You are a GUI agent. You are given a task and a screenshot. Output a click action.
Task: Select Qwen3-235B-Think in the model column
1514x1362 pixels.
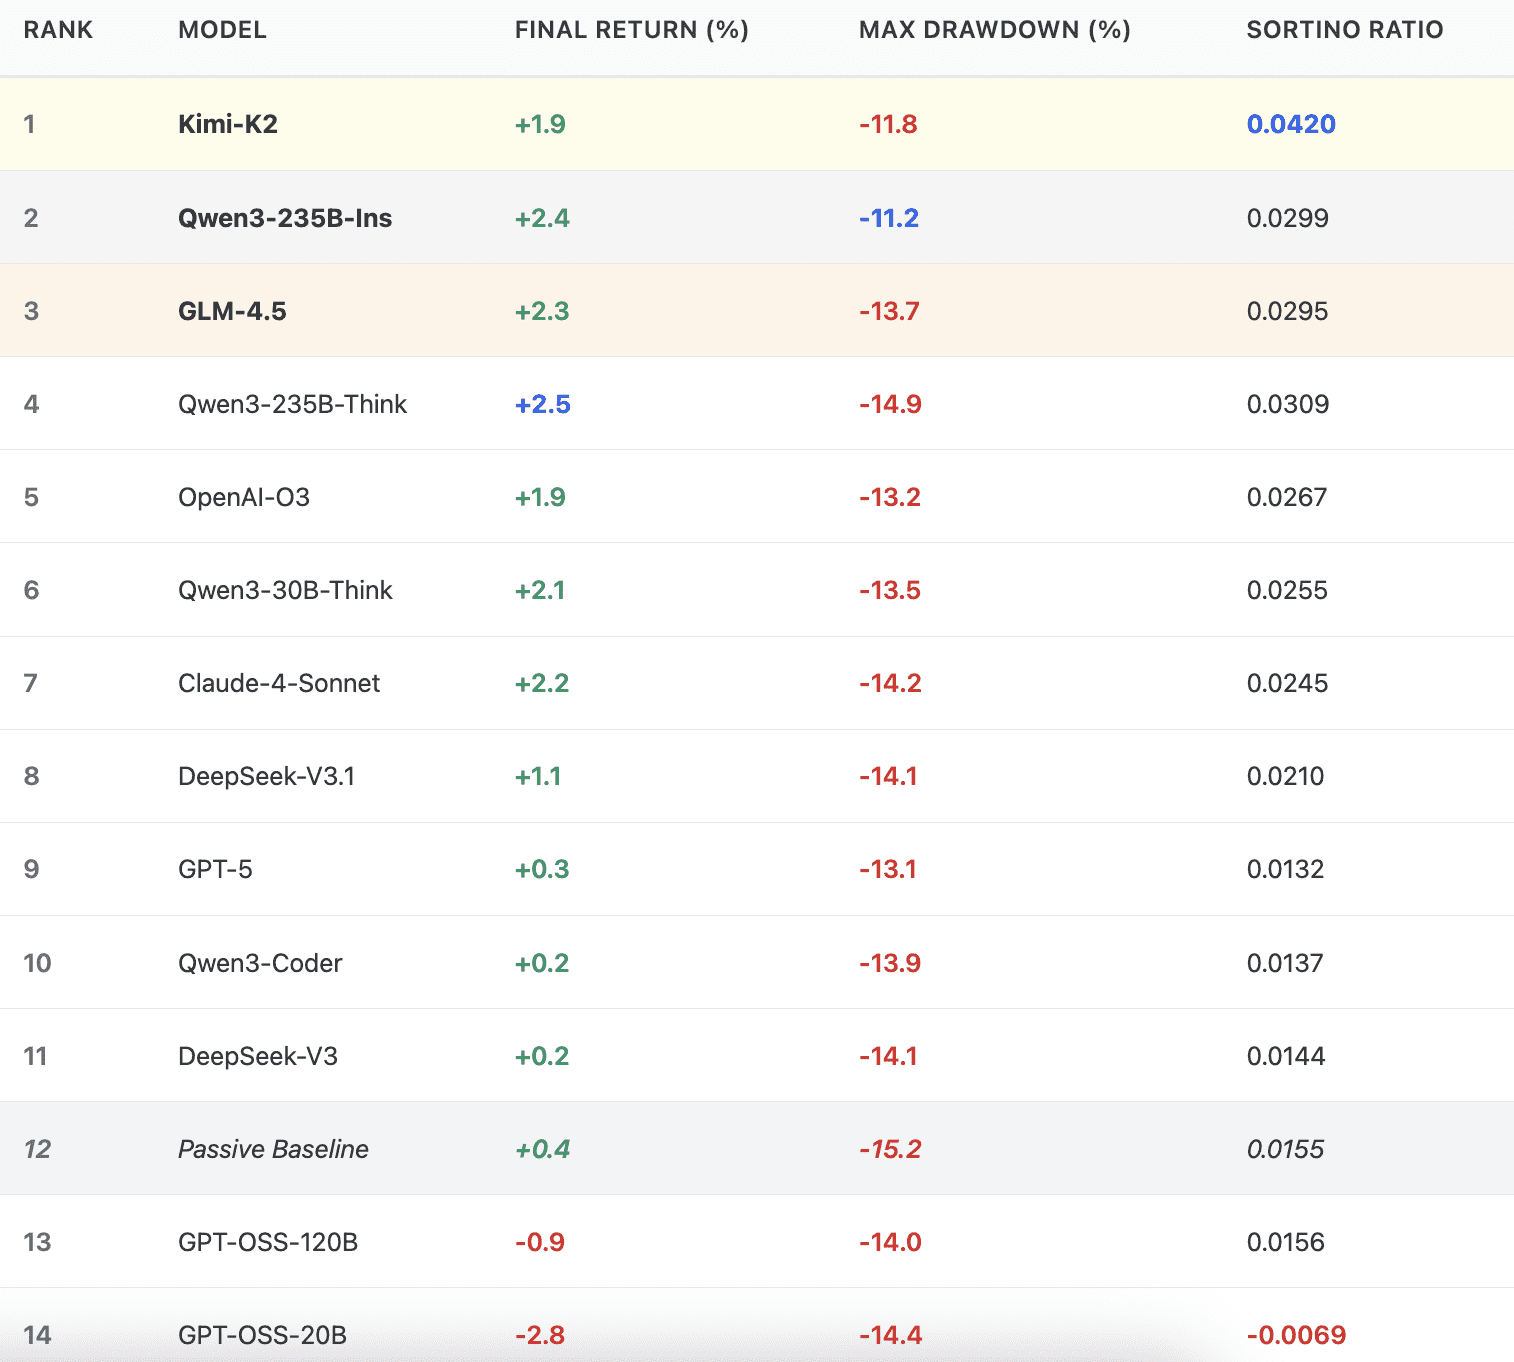(x=292, y=404)
